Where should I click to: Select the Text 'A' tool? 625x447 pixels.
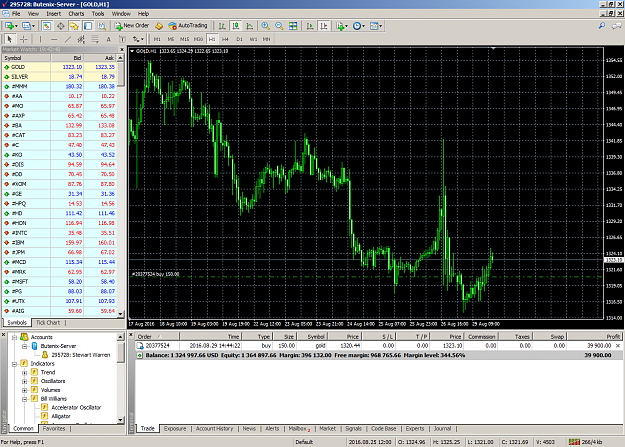point(108,39)
